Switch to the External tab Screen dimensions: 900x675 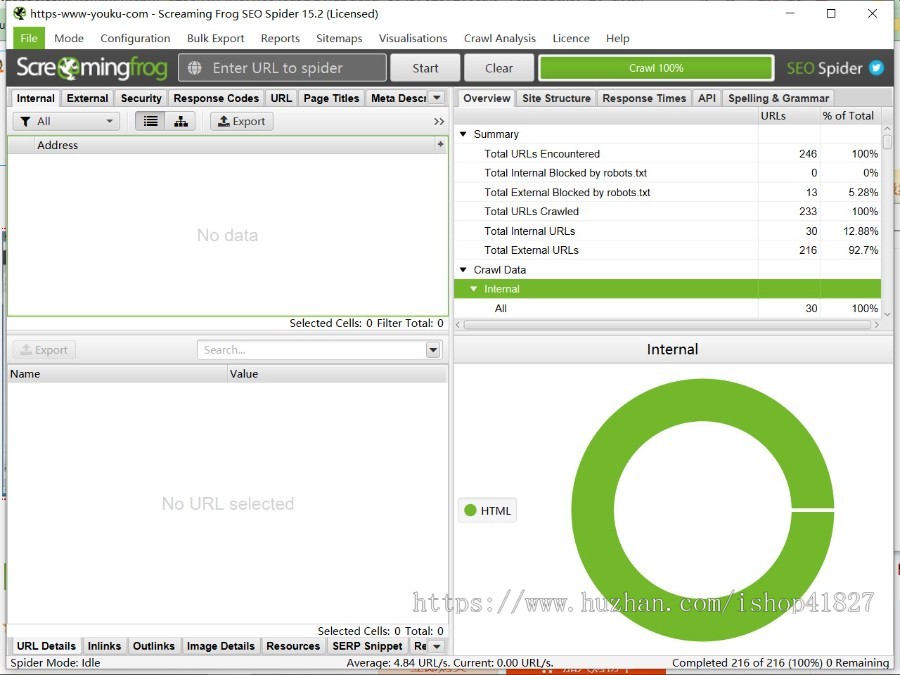point(87,98)
